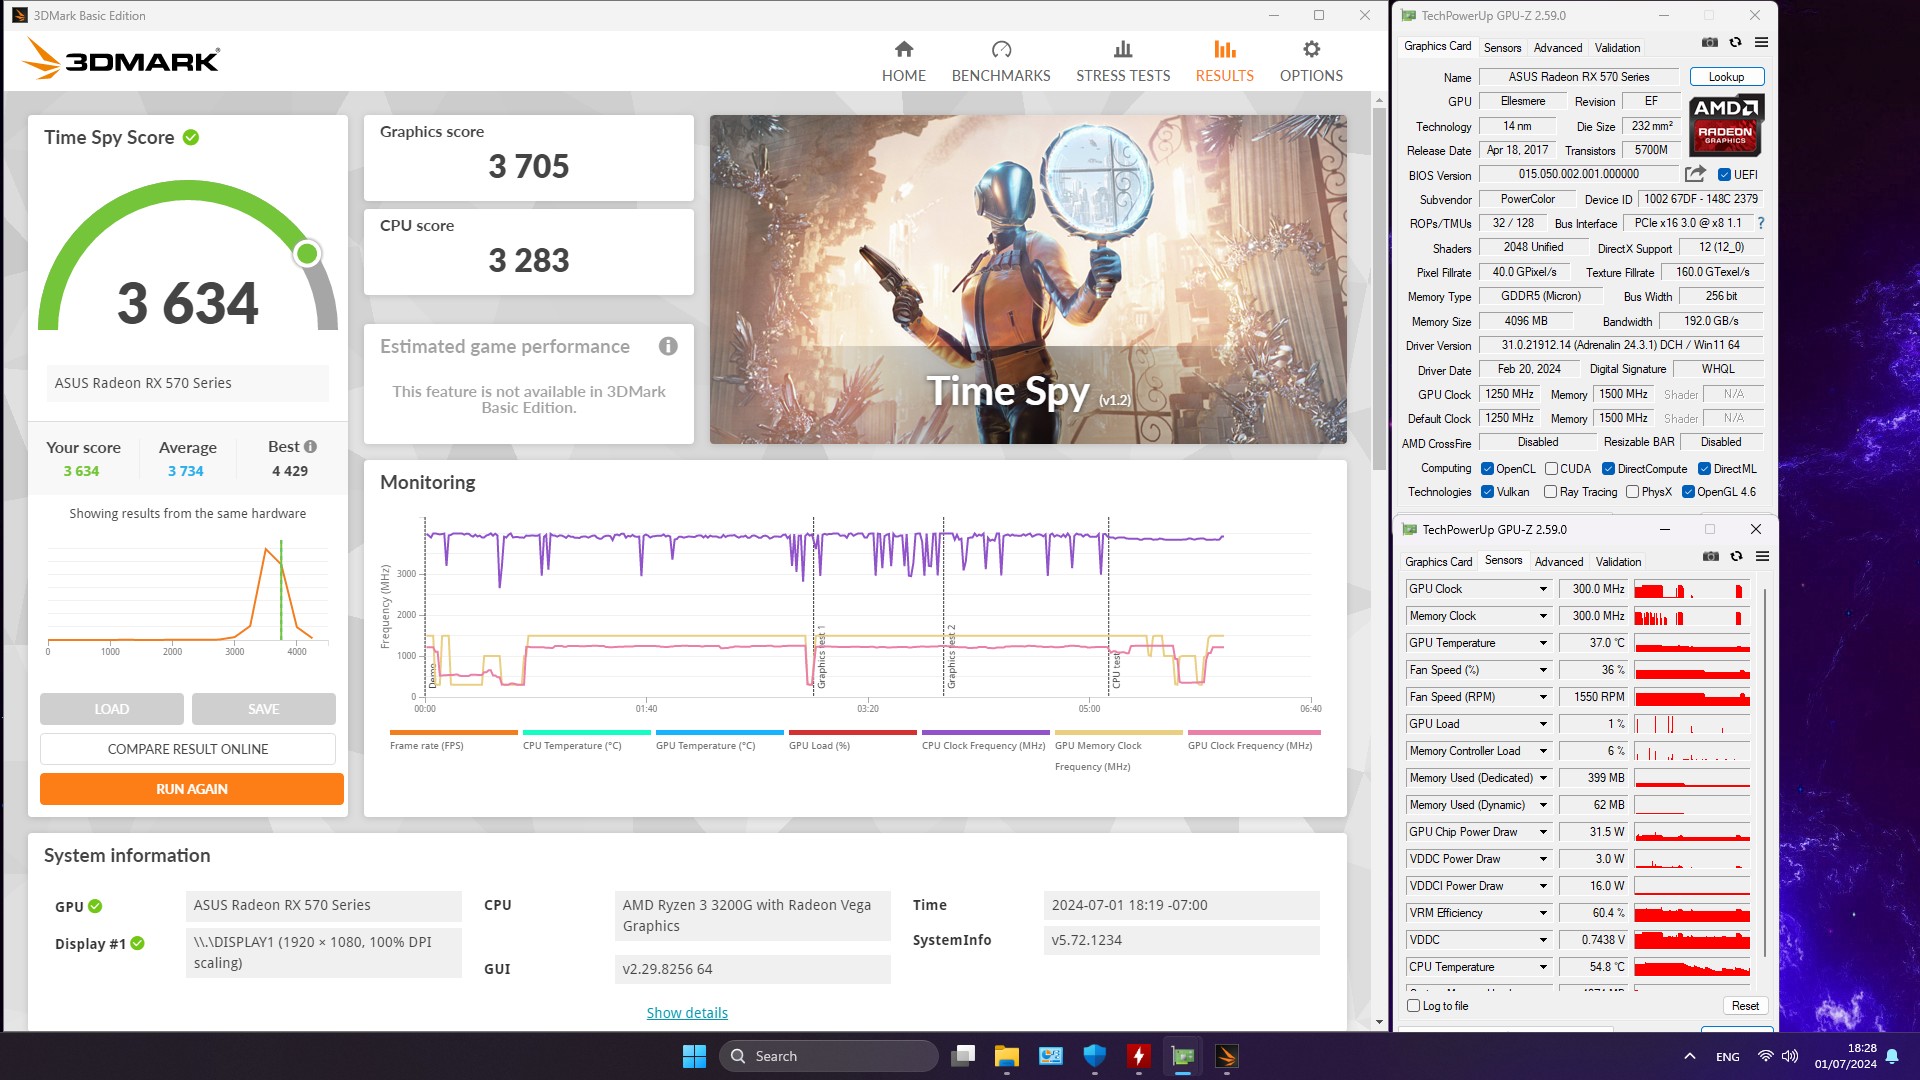
Task: Open File Explorer from taskbar
Action: click(1007, 1056)
